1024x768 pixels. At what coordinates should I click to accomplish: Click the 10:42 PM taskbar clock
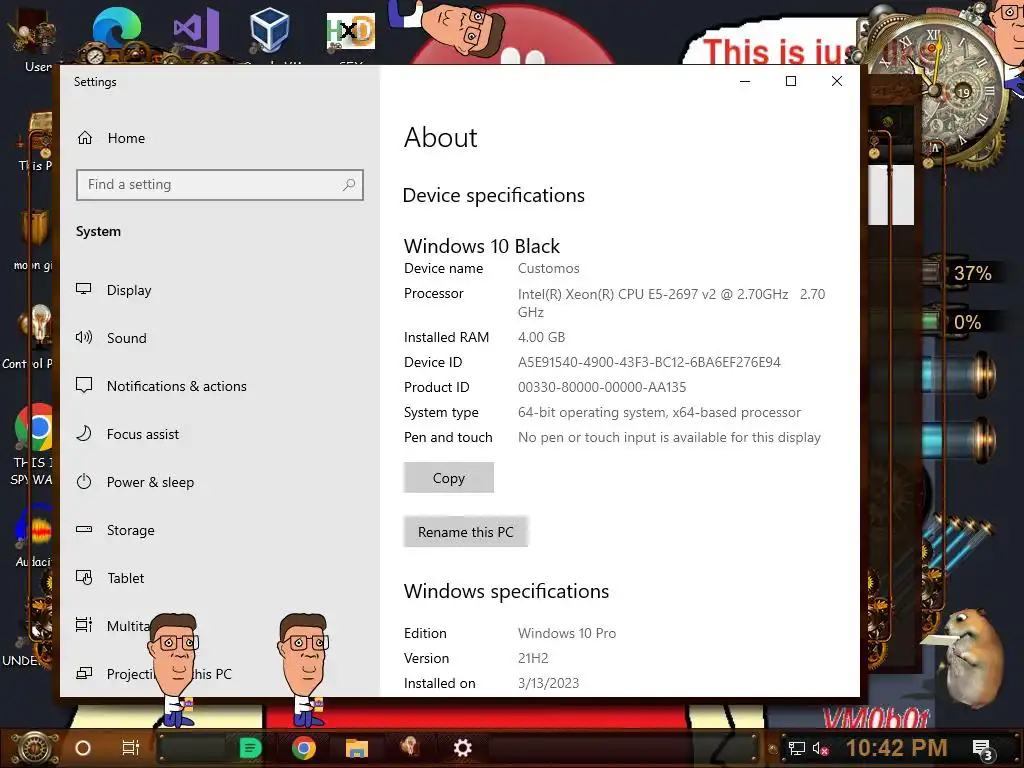pos(897,748)
